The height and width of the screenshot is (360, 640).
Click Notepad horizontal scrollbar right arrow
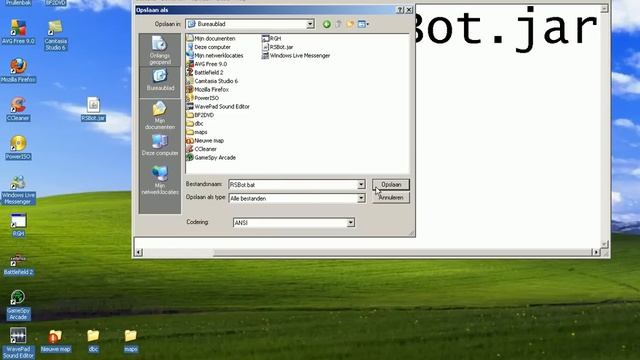596,252
